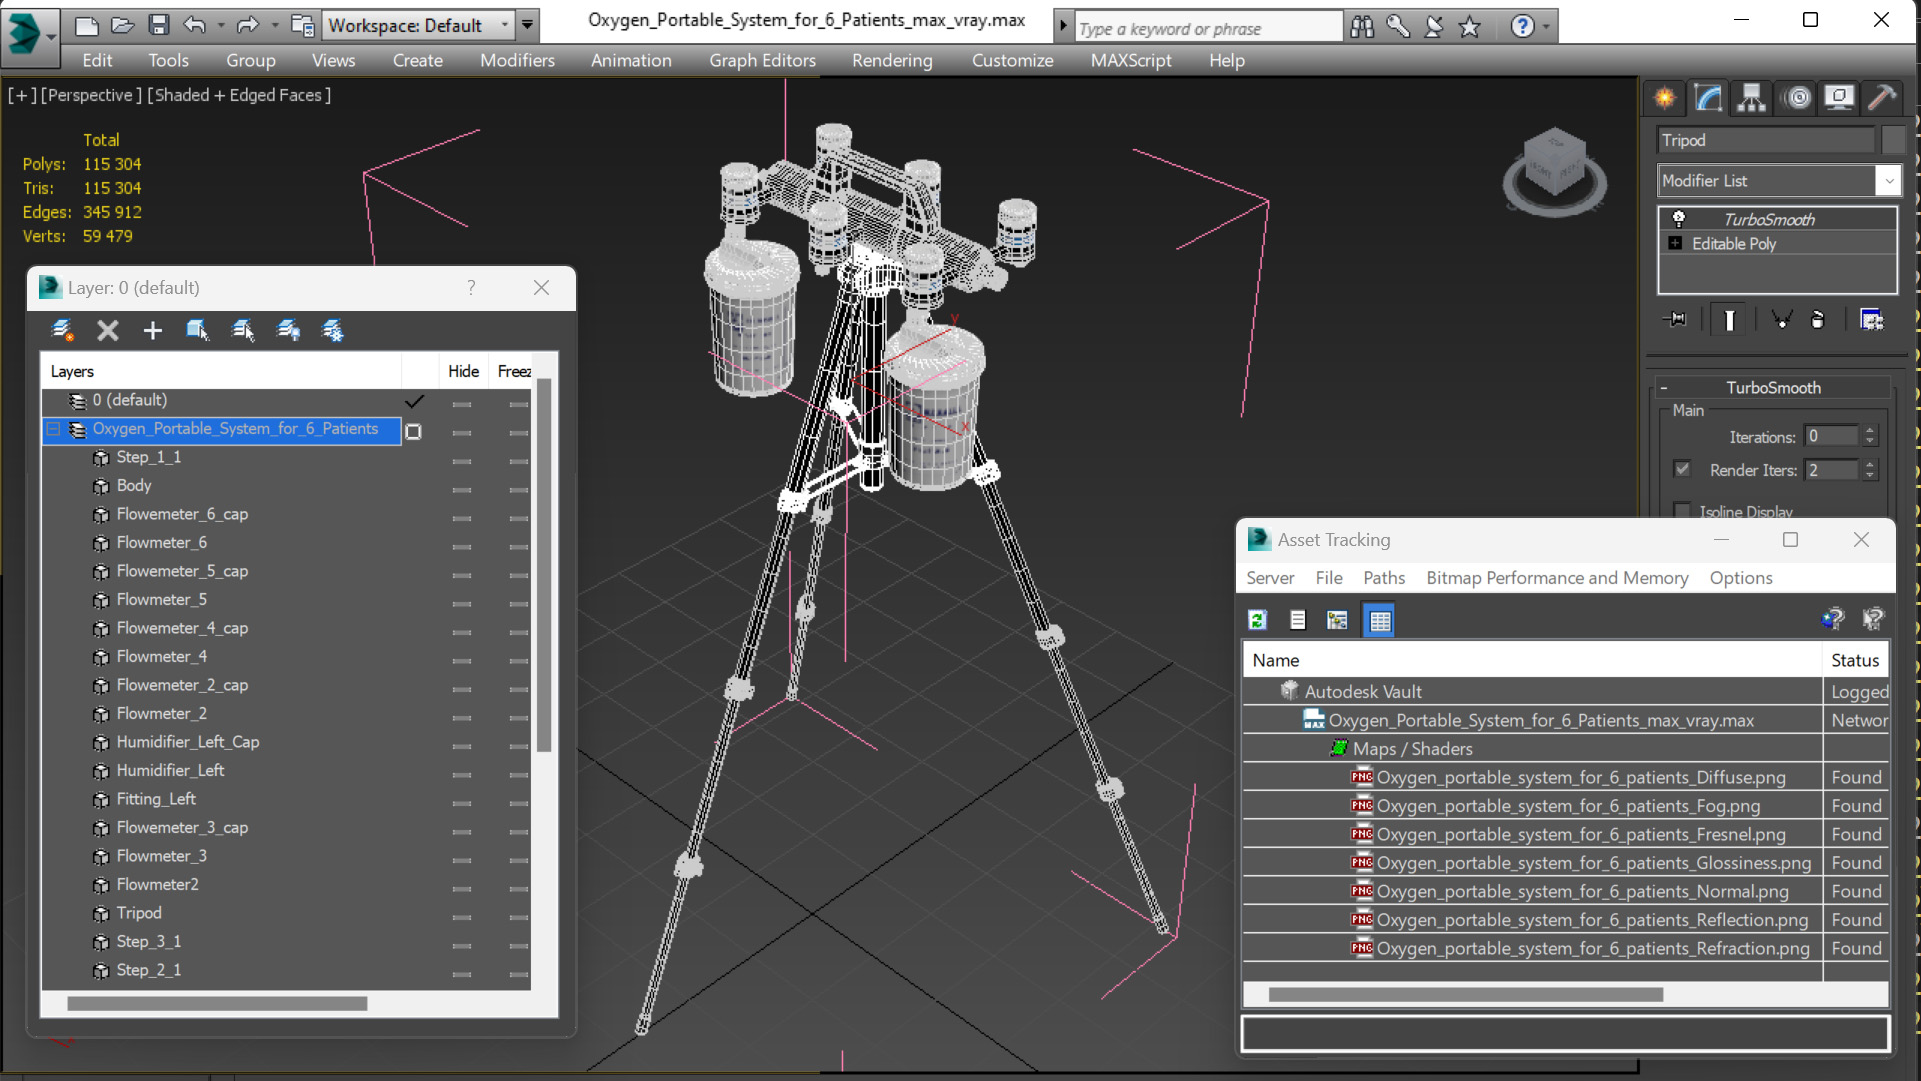The width and height of the screenshot is (1921, 1081).
Task: Click Make Unique modifier icon
Action: pyautogui.click(x=1781, y=319)
